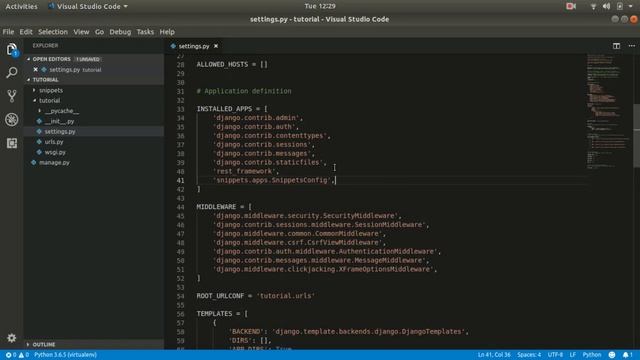Close the settings.py editor tab
This screenshot has width=640, height=360.
point(216,46)
